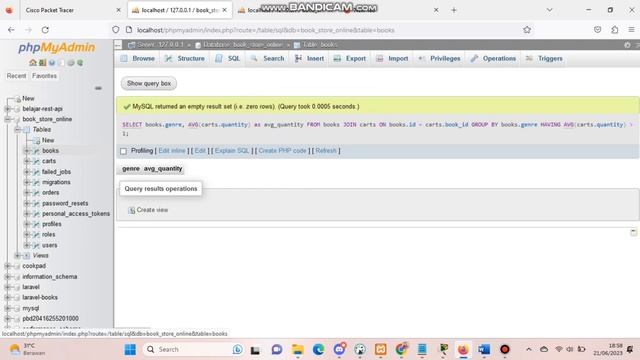The height and width of the screenshot is (360, 640).
Task: Click the bookmark star in address bar
Action: (527, 30)
